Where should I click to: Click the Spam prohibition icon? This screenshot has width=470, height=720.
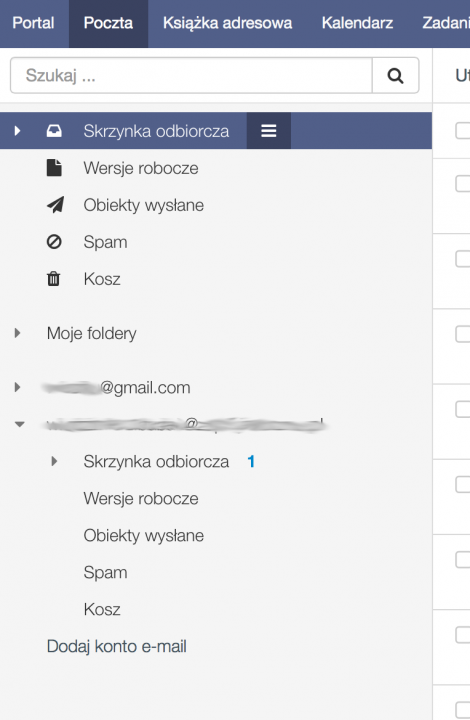(54, 242)
